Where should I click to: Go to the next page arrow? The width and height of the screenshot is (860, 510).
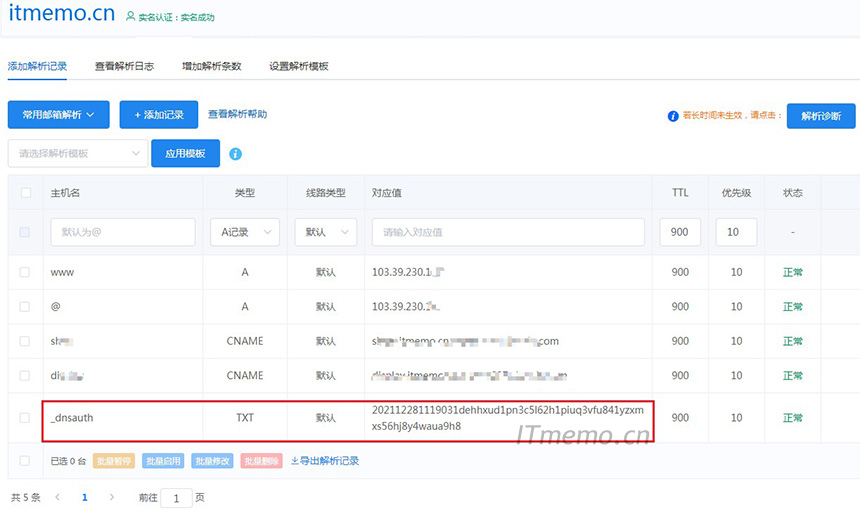pyautogui.click(x=111, y=497)
